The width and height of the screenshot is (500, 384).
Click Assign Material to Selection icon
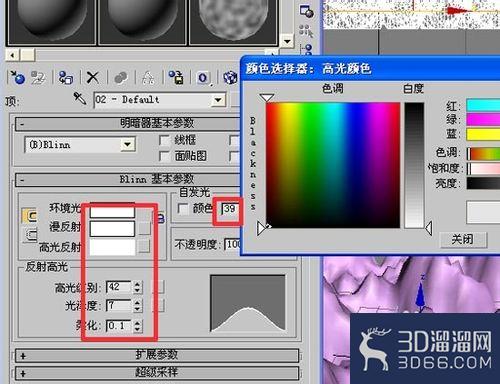pos(66,77)
